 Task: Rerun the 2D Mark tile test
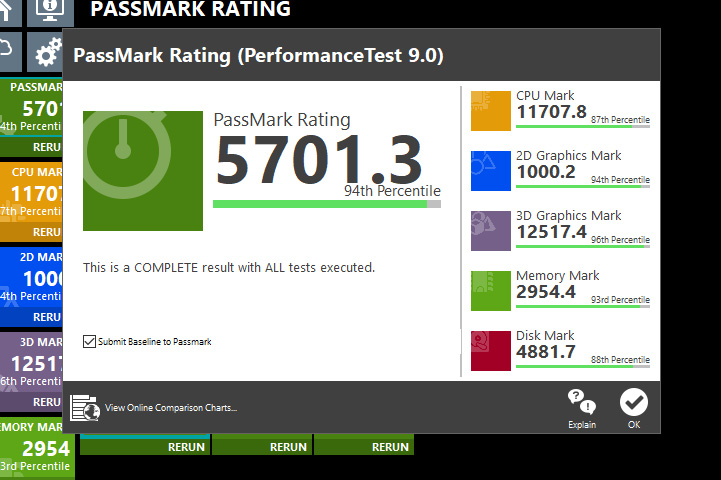point(31,317)
